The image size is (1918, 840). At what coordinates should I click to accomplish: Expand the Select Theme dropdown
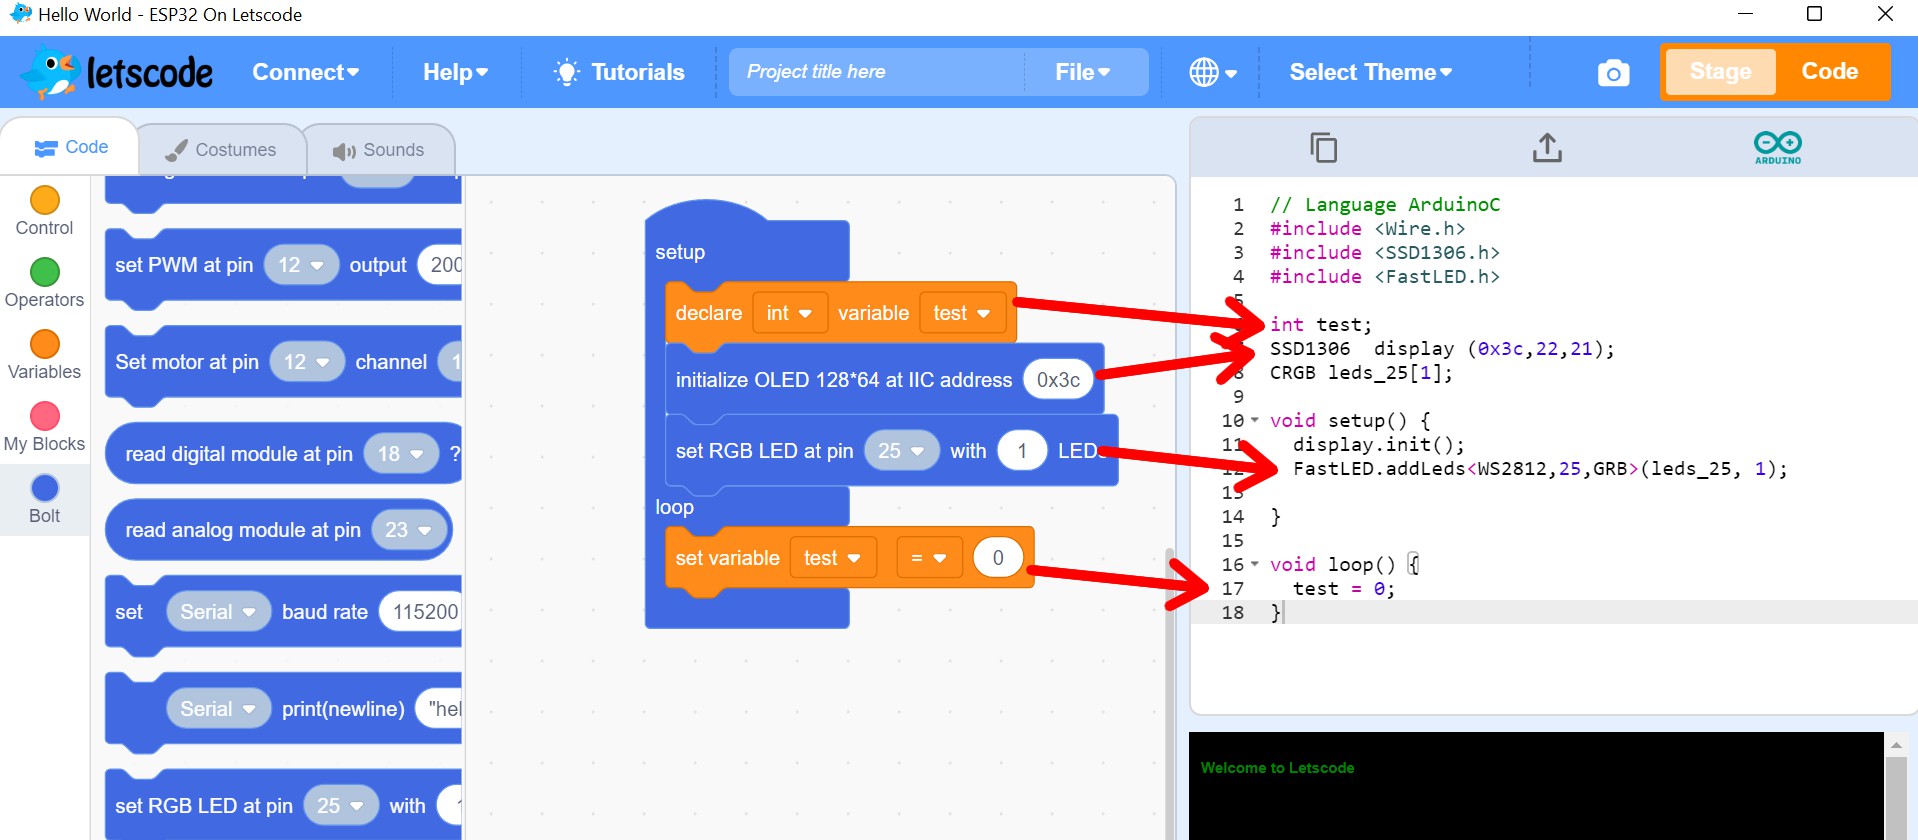(1370, 72)
